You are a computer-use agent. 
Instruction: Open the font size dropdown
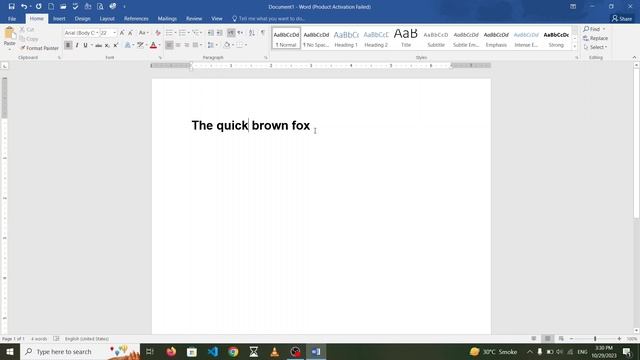pos(114,33)
